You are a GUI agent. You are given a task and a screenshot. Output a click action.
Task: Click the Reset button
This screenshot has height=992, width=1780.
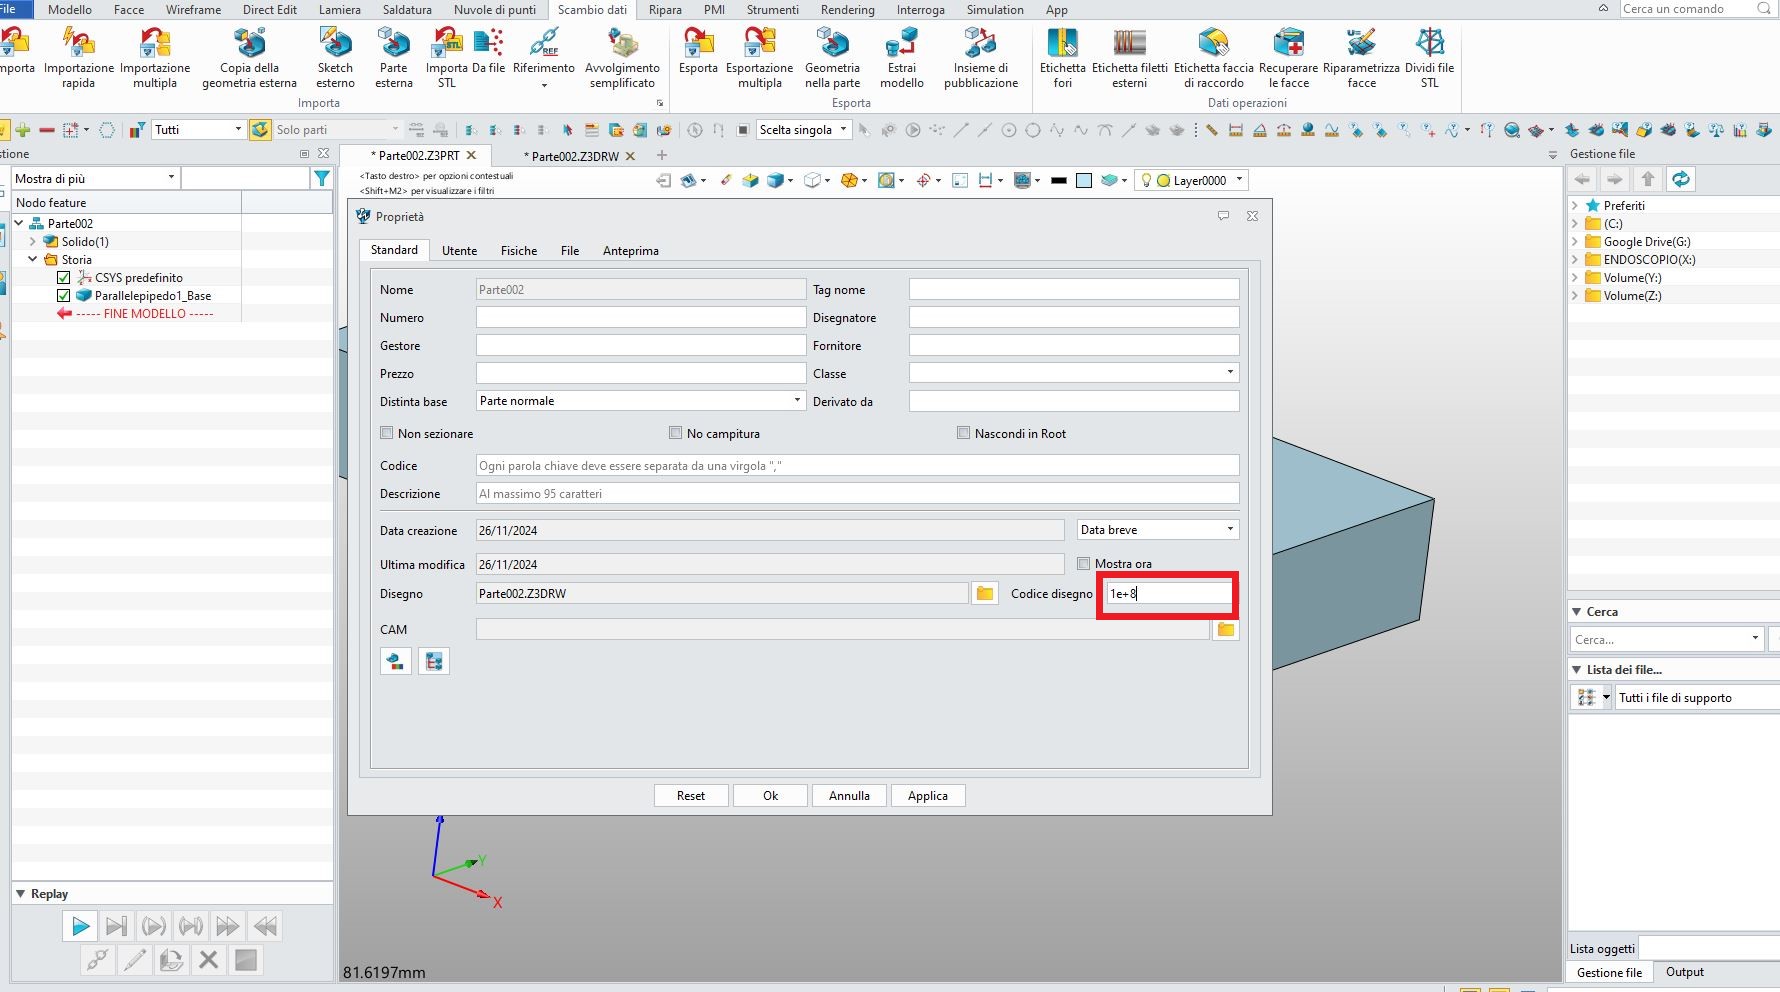(691, 796)
